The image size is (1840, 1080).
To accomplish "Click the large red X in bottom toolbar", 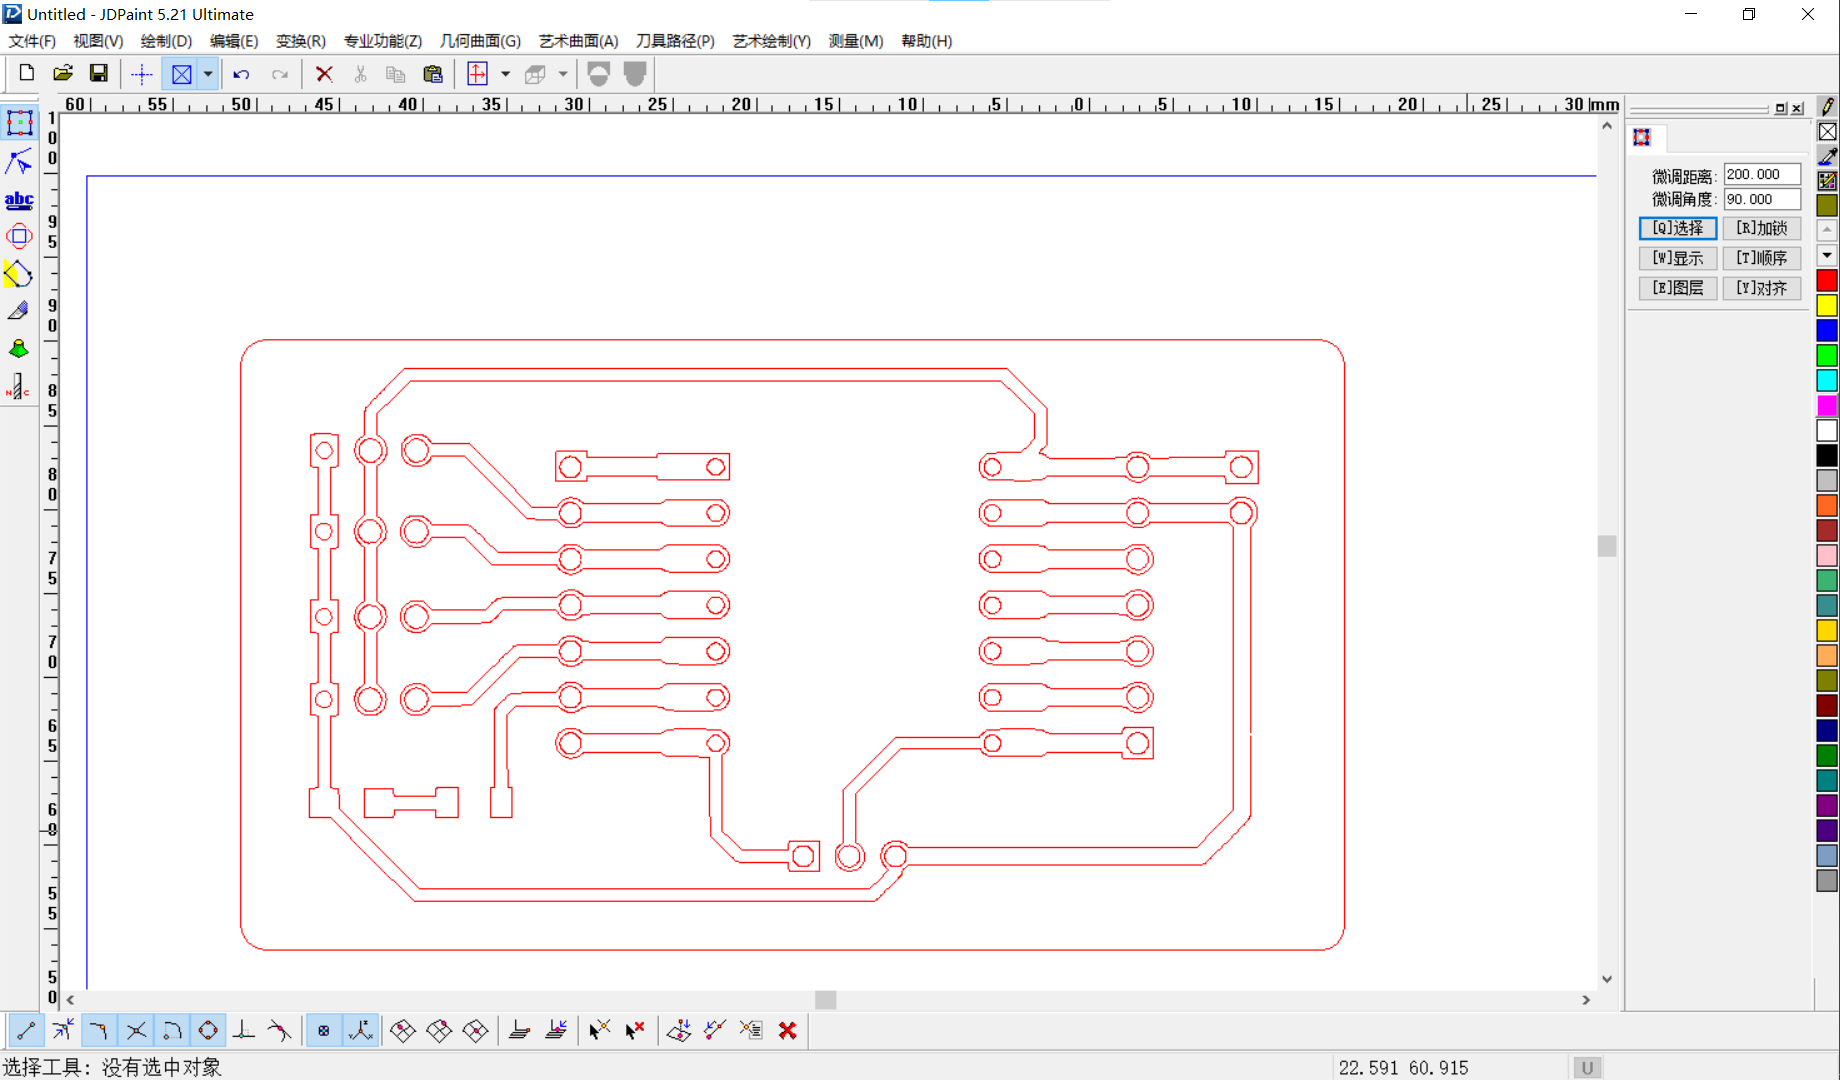I will 788,1030.
